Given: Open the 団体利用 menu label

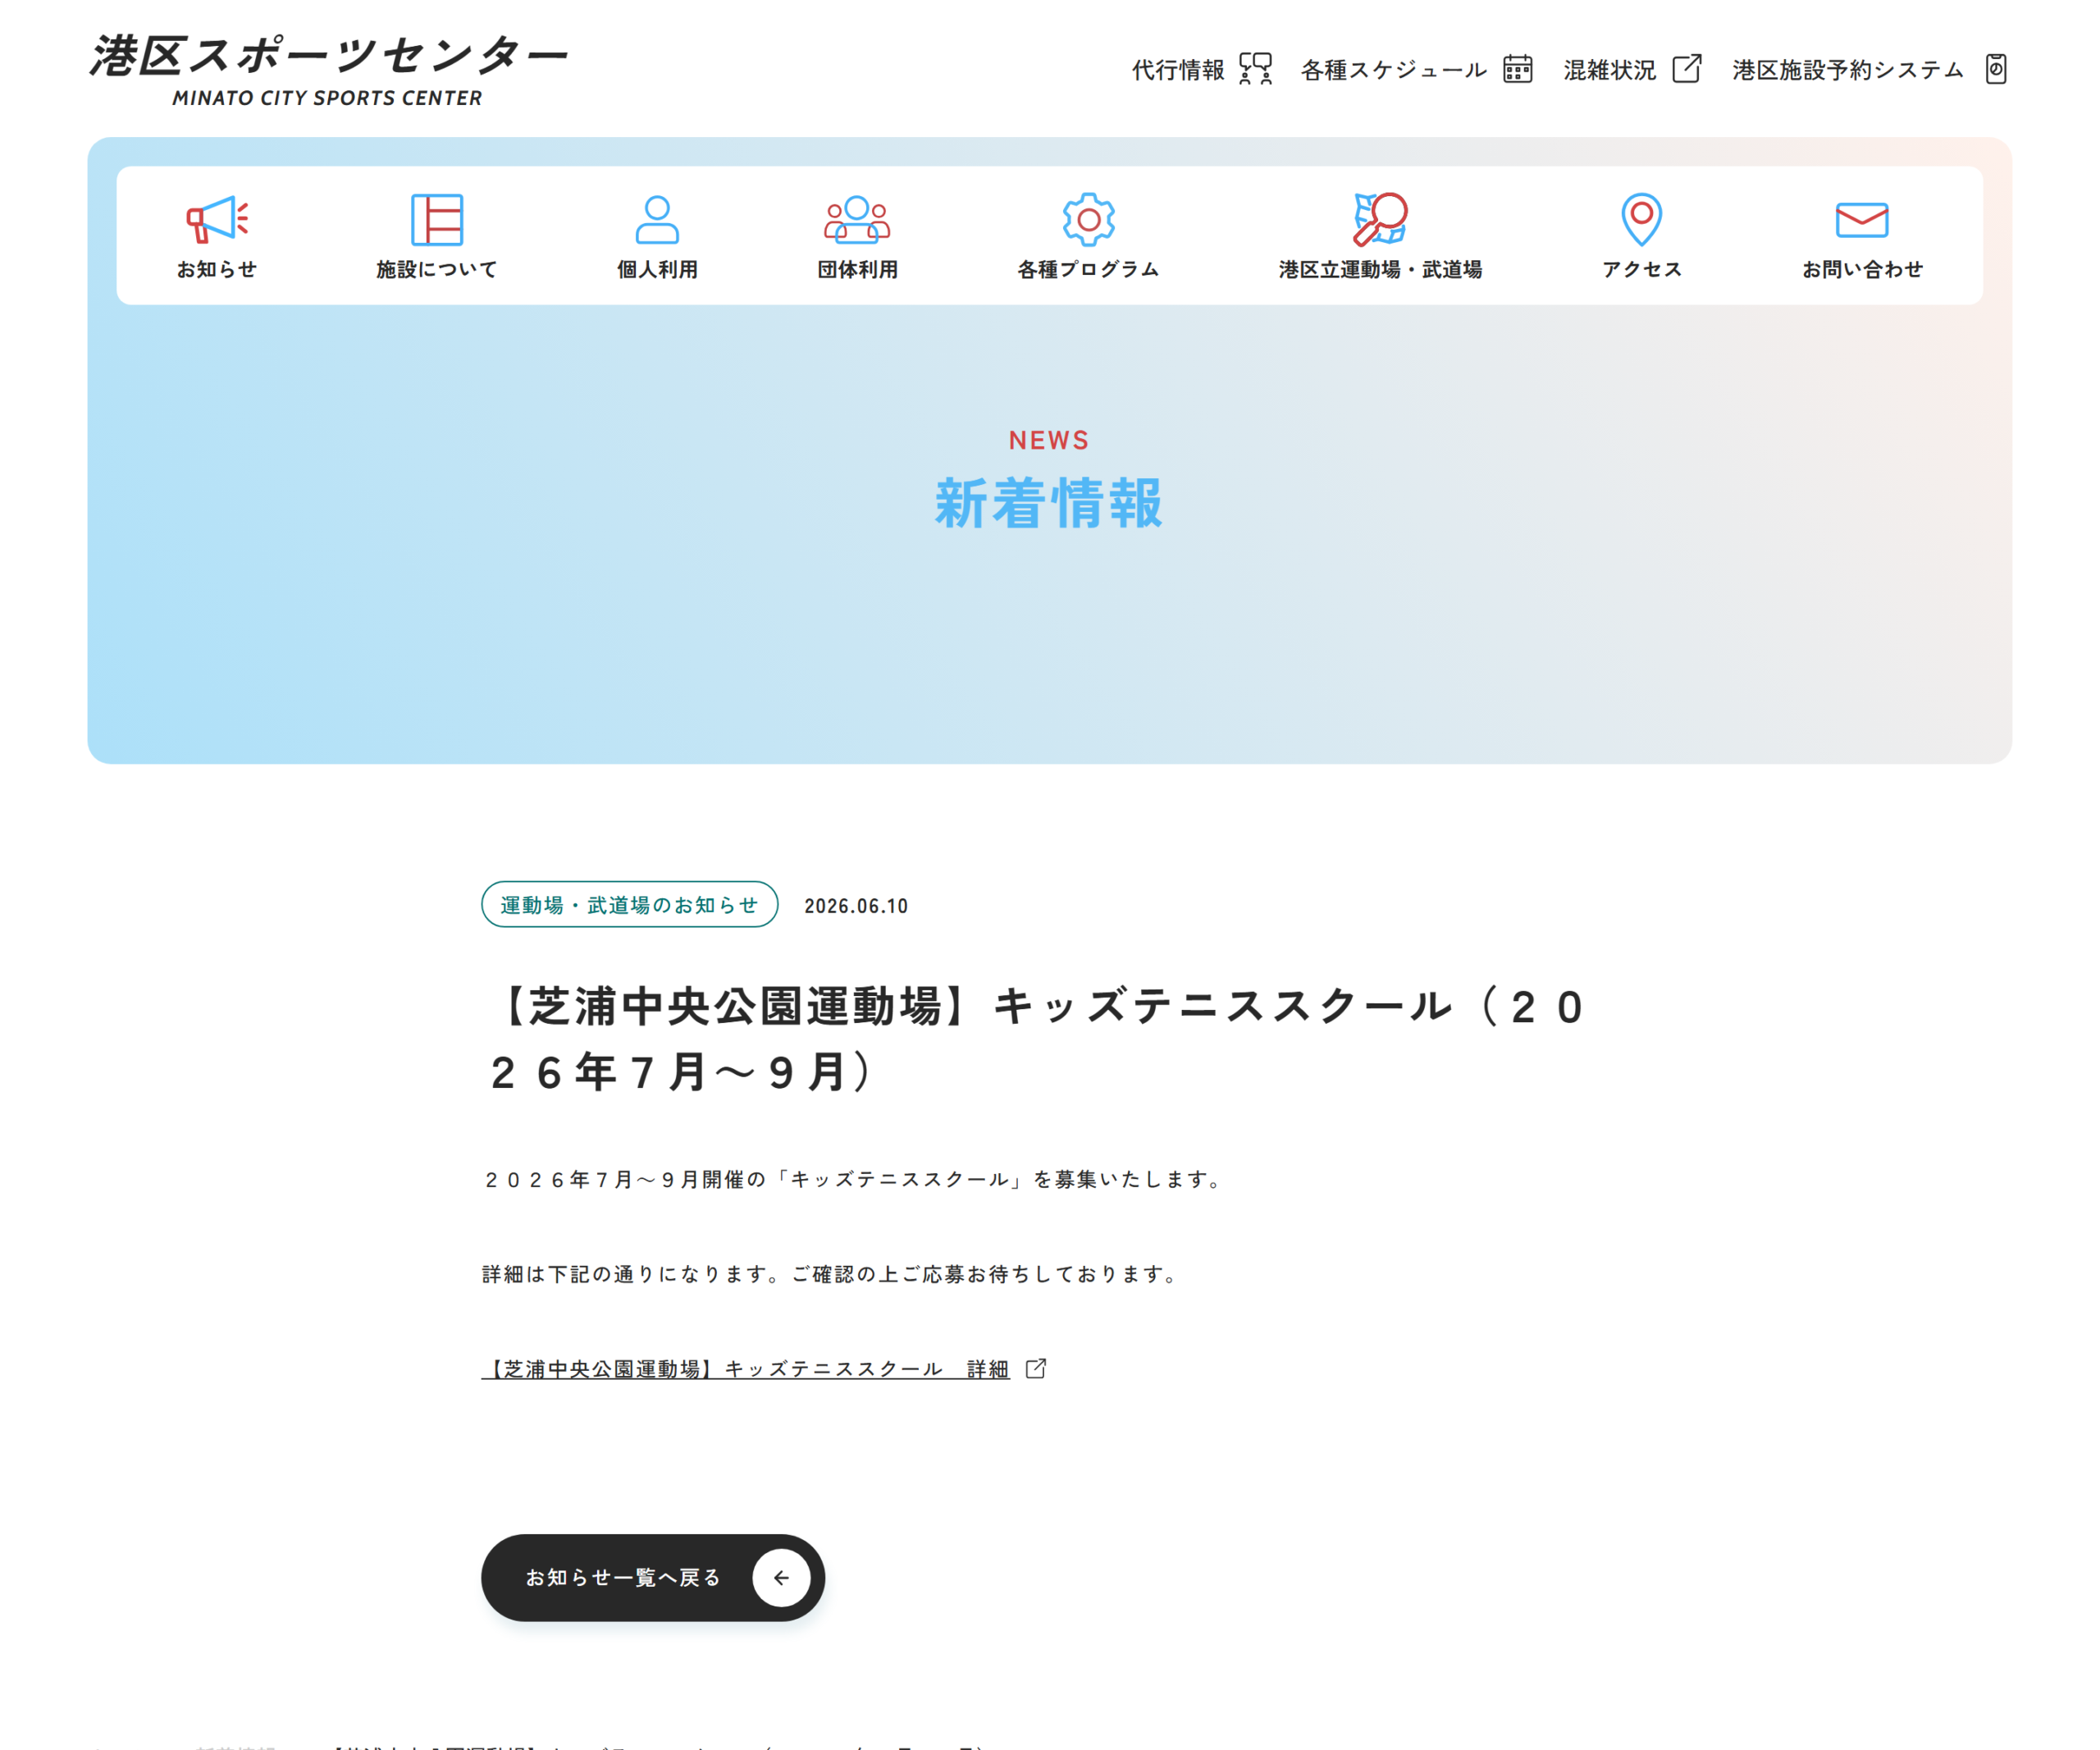Looking at the screenshot, I should (x=857, y=269).
